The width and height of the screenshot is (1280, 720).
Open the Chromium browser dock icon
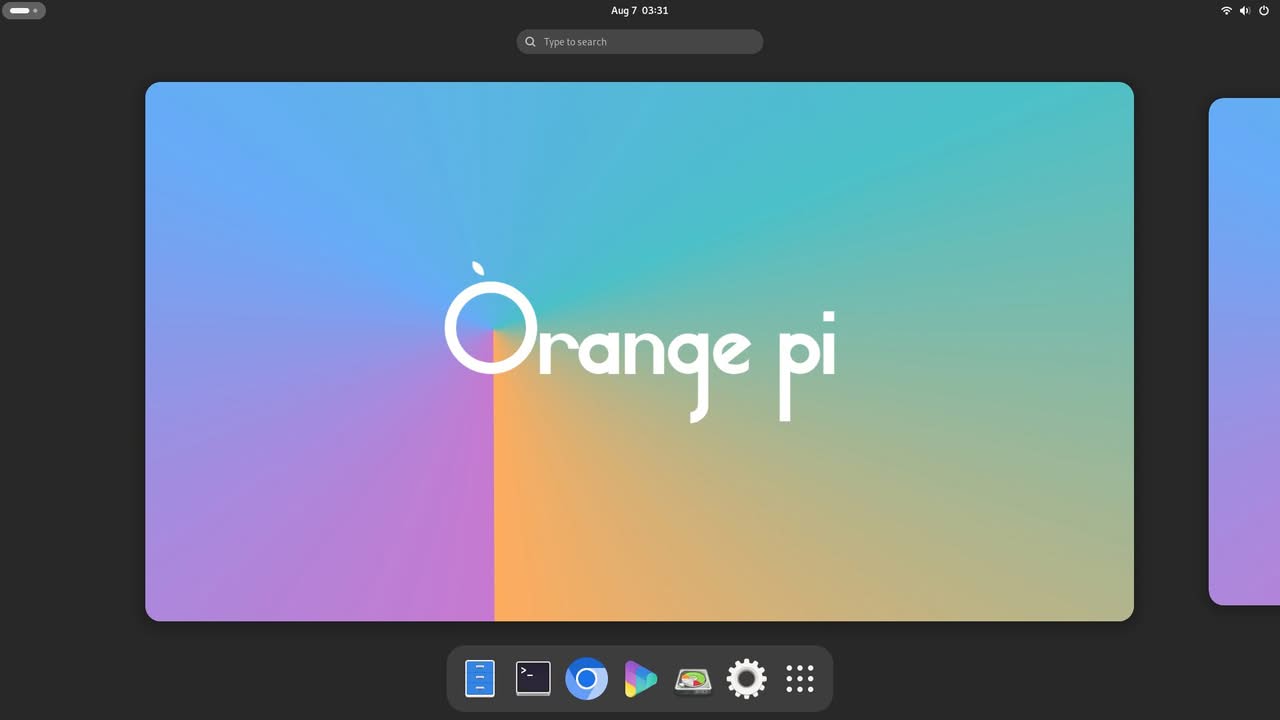587,679
